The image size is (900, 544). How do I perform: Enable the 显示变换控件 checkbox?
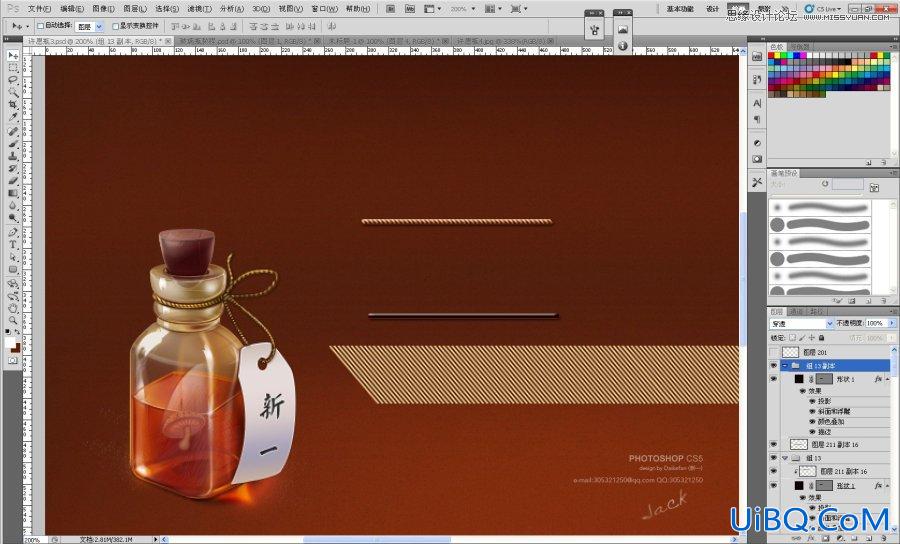pyautogui.click(x=115, y=26)
